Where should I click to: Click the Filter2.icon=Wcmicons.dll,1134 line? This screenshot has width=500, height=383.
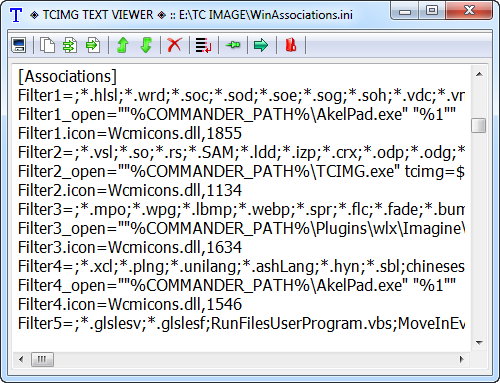(x=130, y=191)
